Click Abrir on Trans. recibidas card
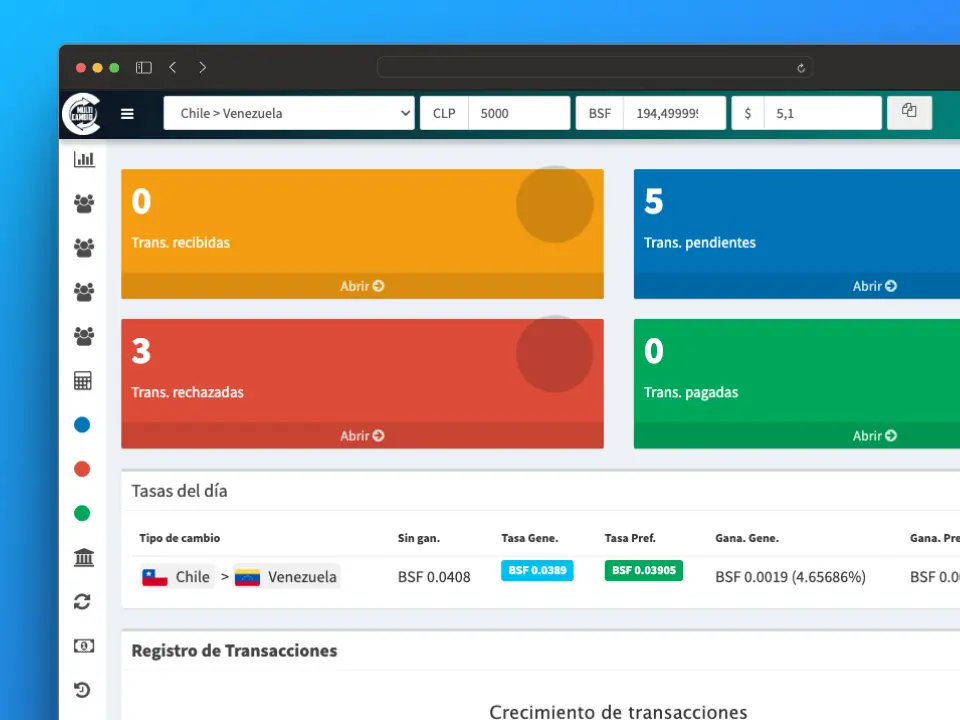The image size is (960, 720). pos(361,286)
